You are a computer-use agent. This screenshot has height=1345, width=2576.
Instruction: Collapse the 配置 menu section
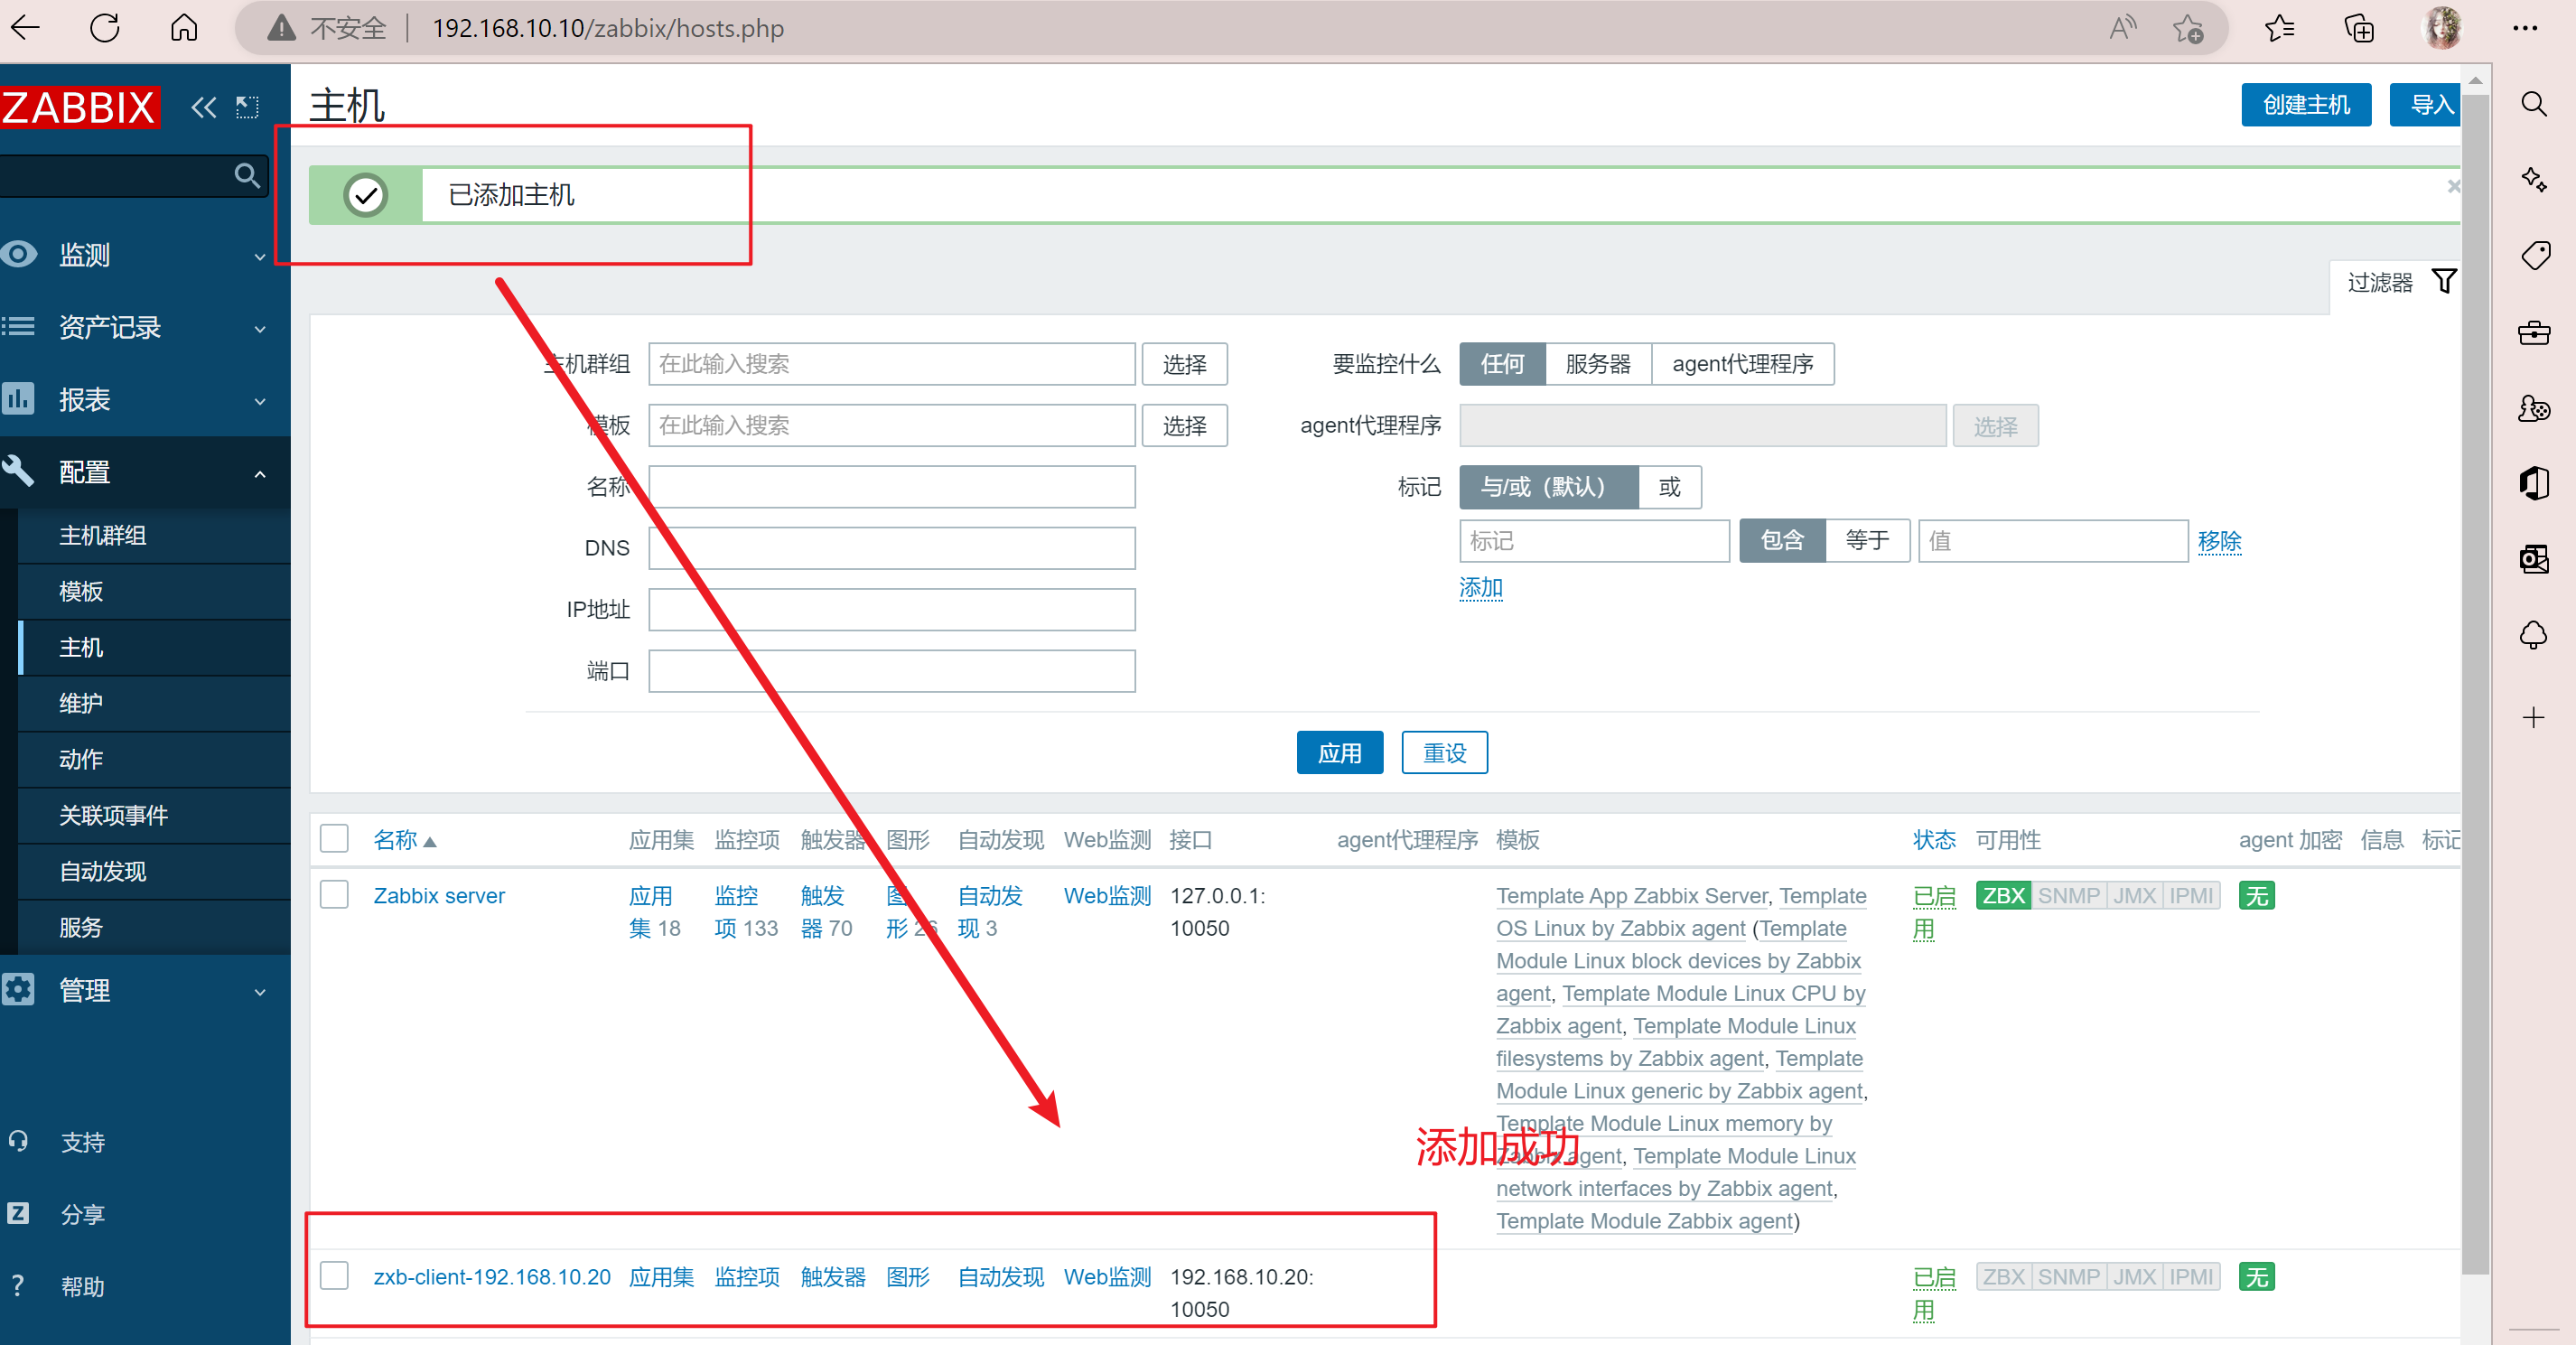tap(145, 472)
